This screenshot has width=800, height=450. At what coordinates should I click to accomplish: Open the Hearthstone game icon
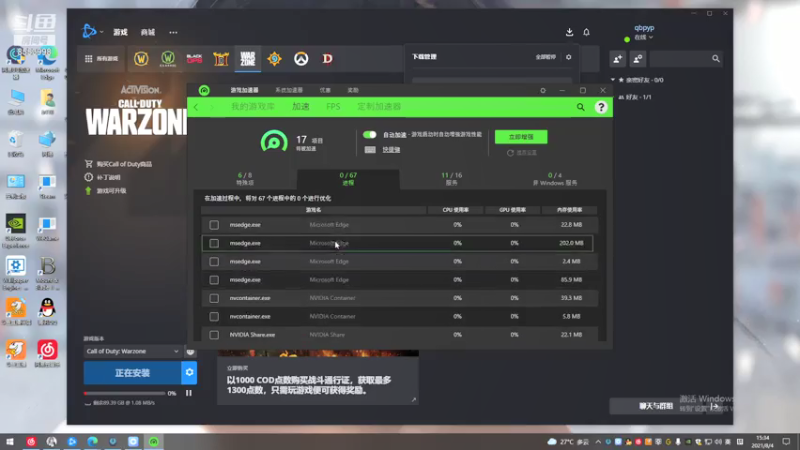(274, 59)
